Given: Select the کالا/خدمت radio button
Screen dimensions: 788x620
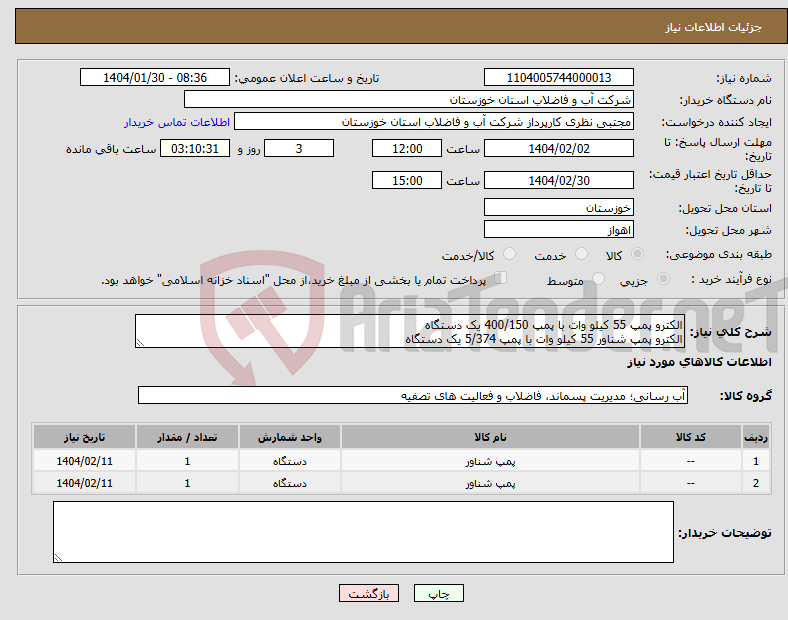Looking at the screenshot, I should tap(510, 254).
